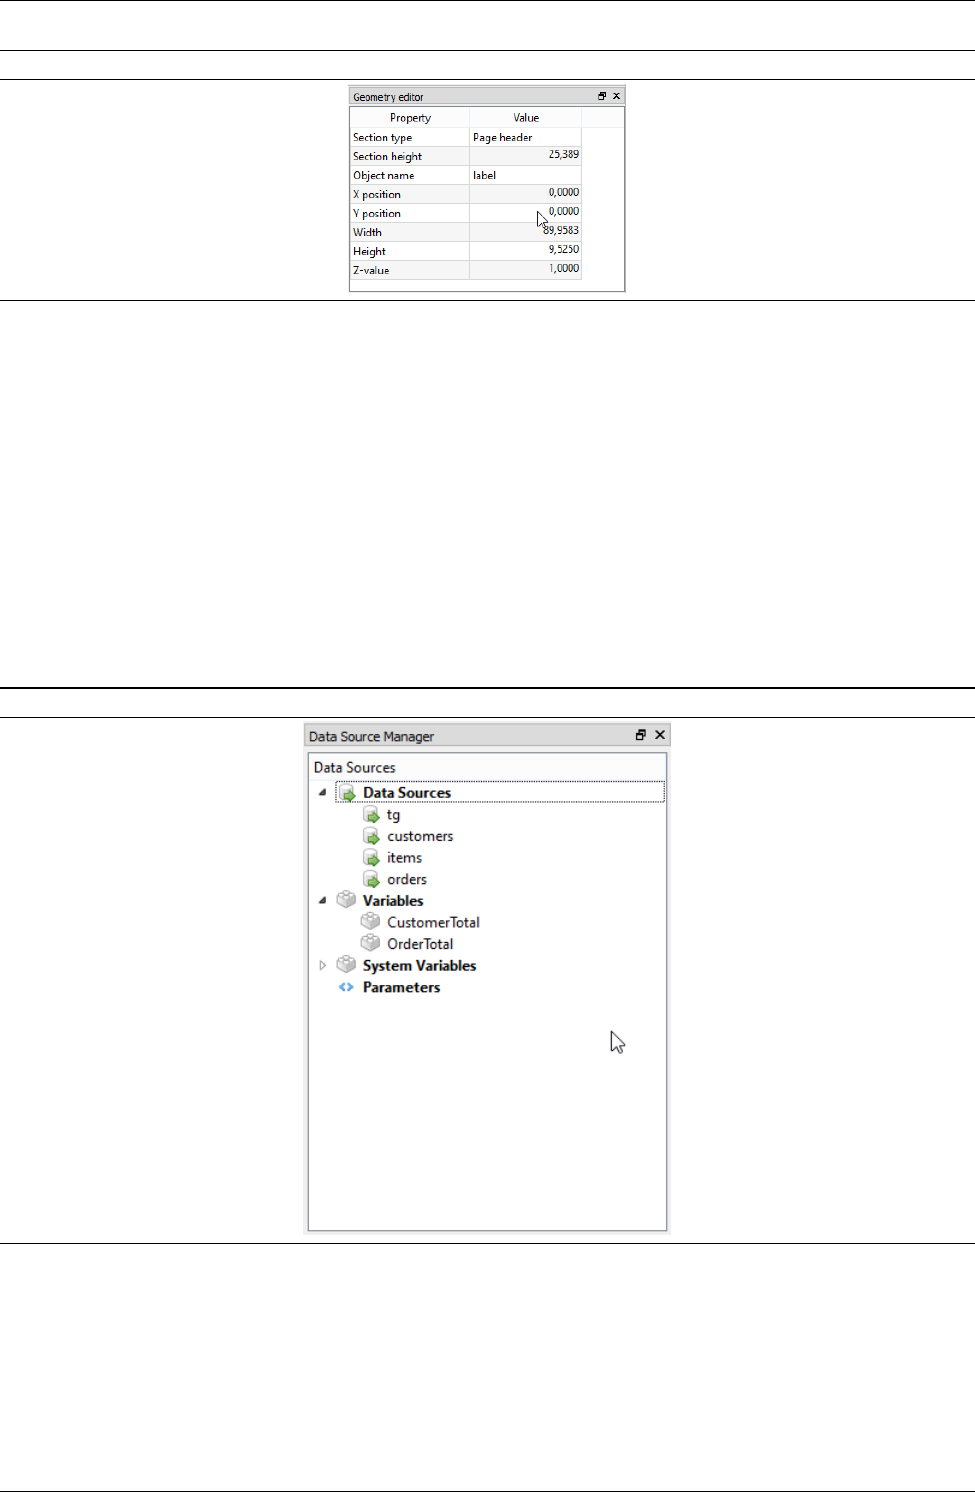Click the Z-value field 1,0000
The image size is (975, 1492).
526,270
